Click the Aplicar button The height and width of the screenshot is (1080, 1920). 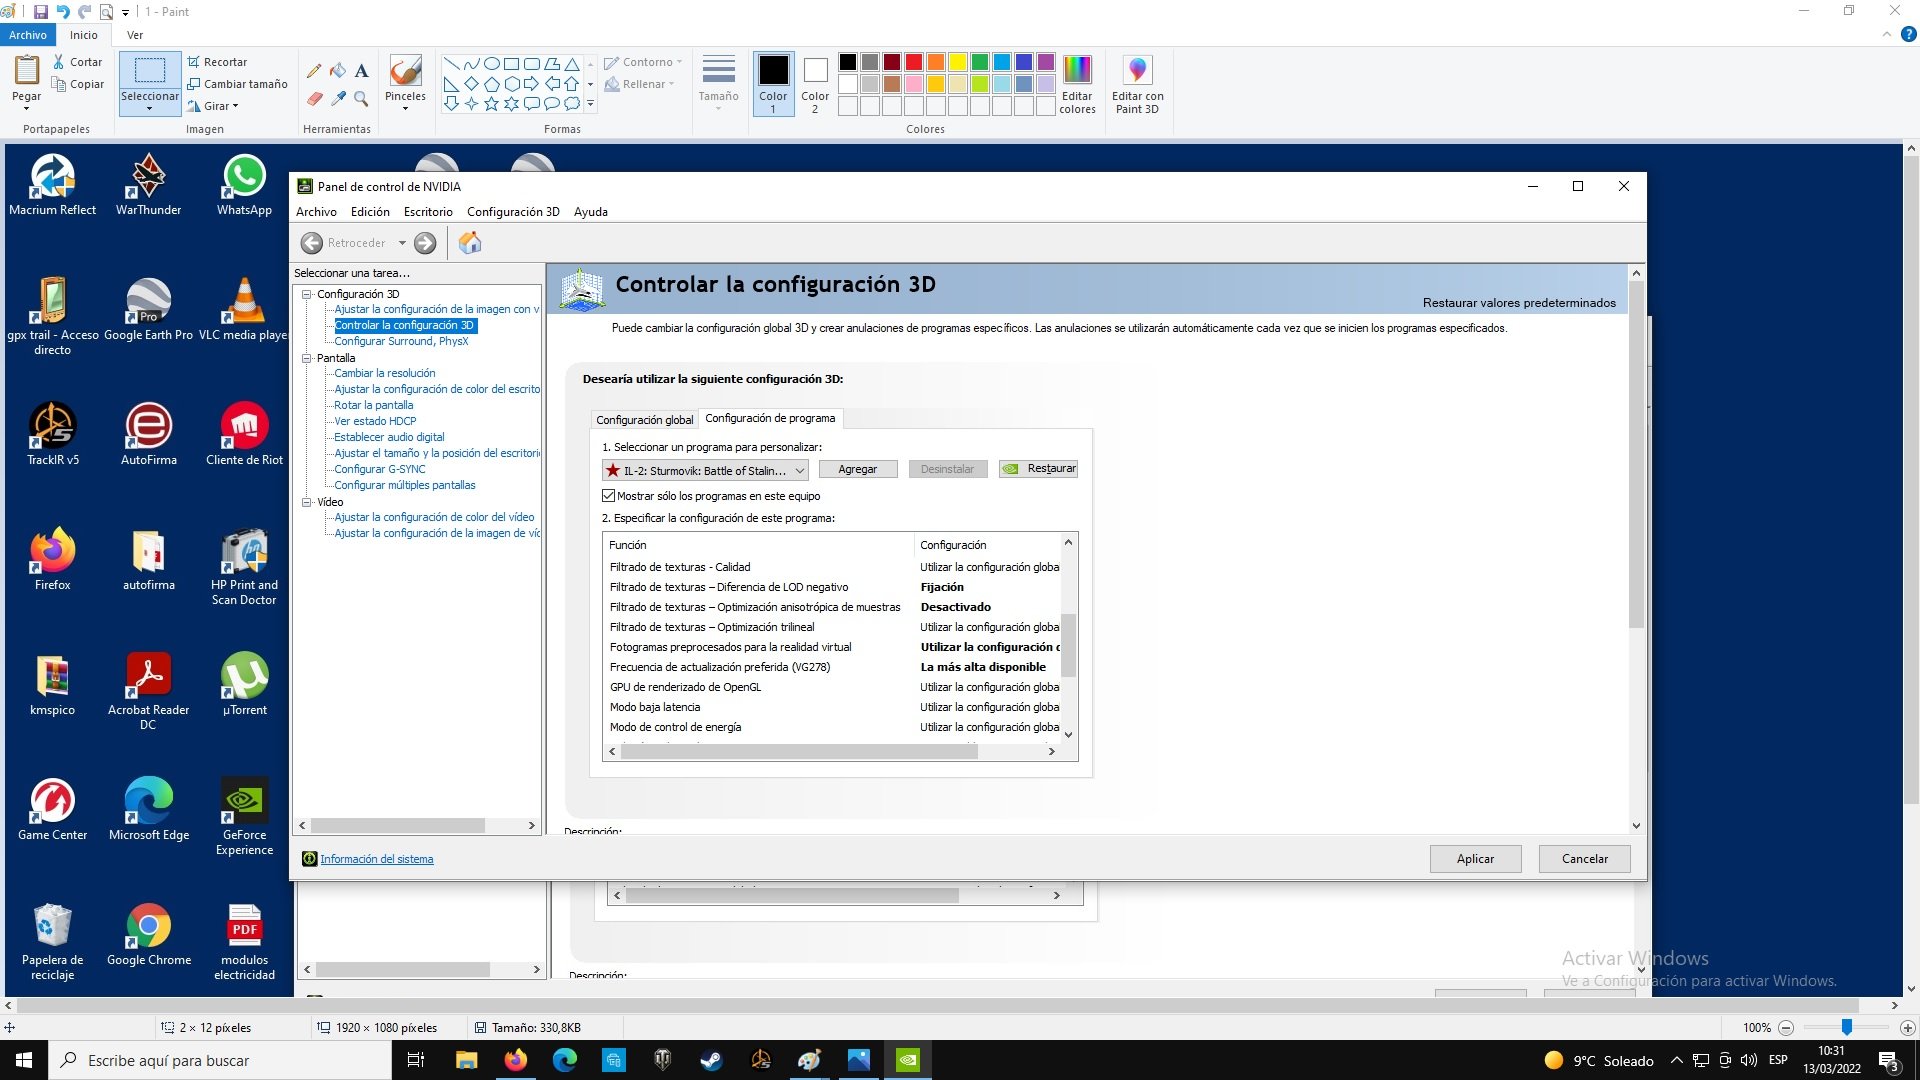(x=1475, y=859)
